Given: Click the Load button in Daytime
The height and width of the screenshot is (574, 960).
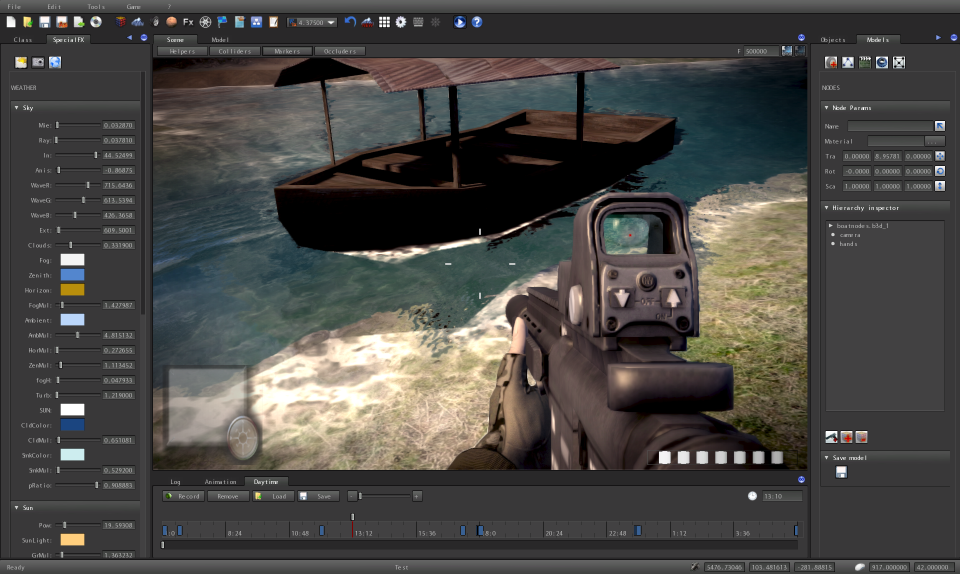Looking at the screenshot, I should coord(273,496).
